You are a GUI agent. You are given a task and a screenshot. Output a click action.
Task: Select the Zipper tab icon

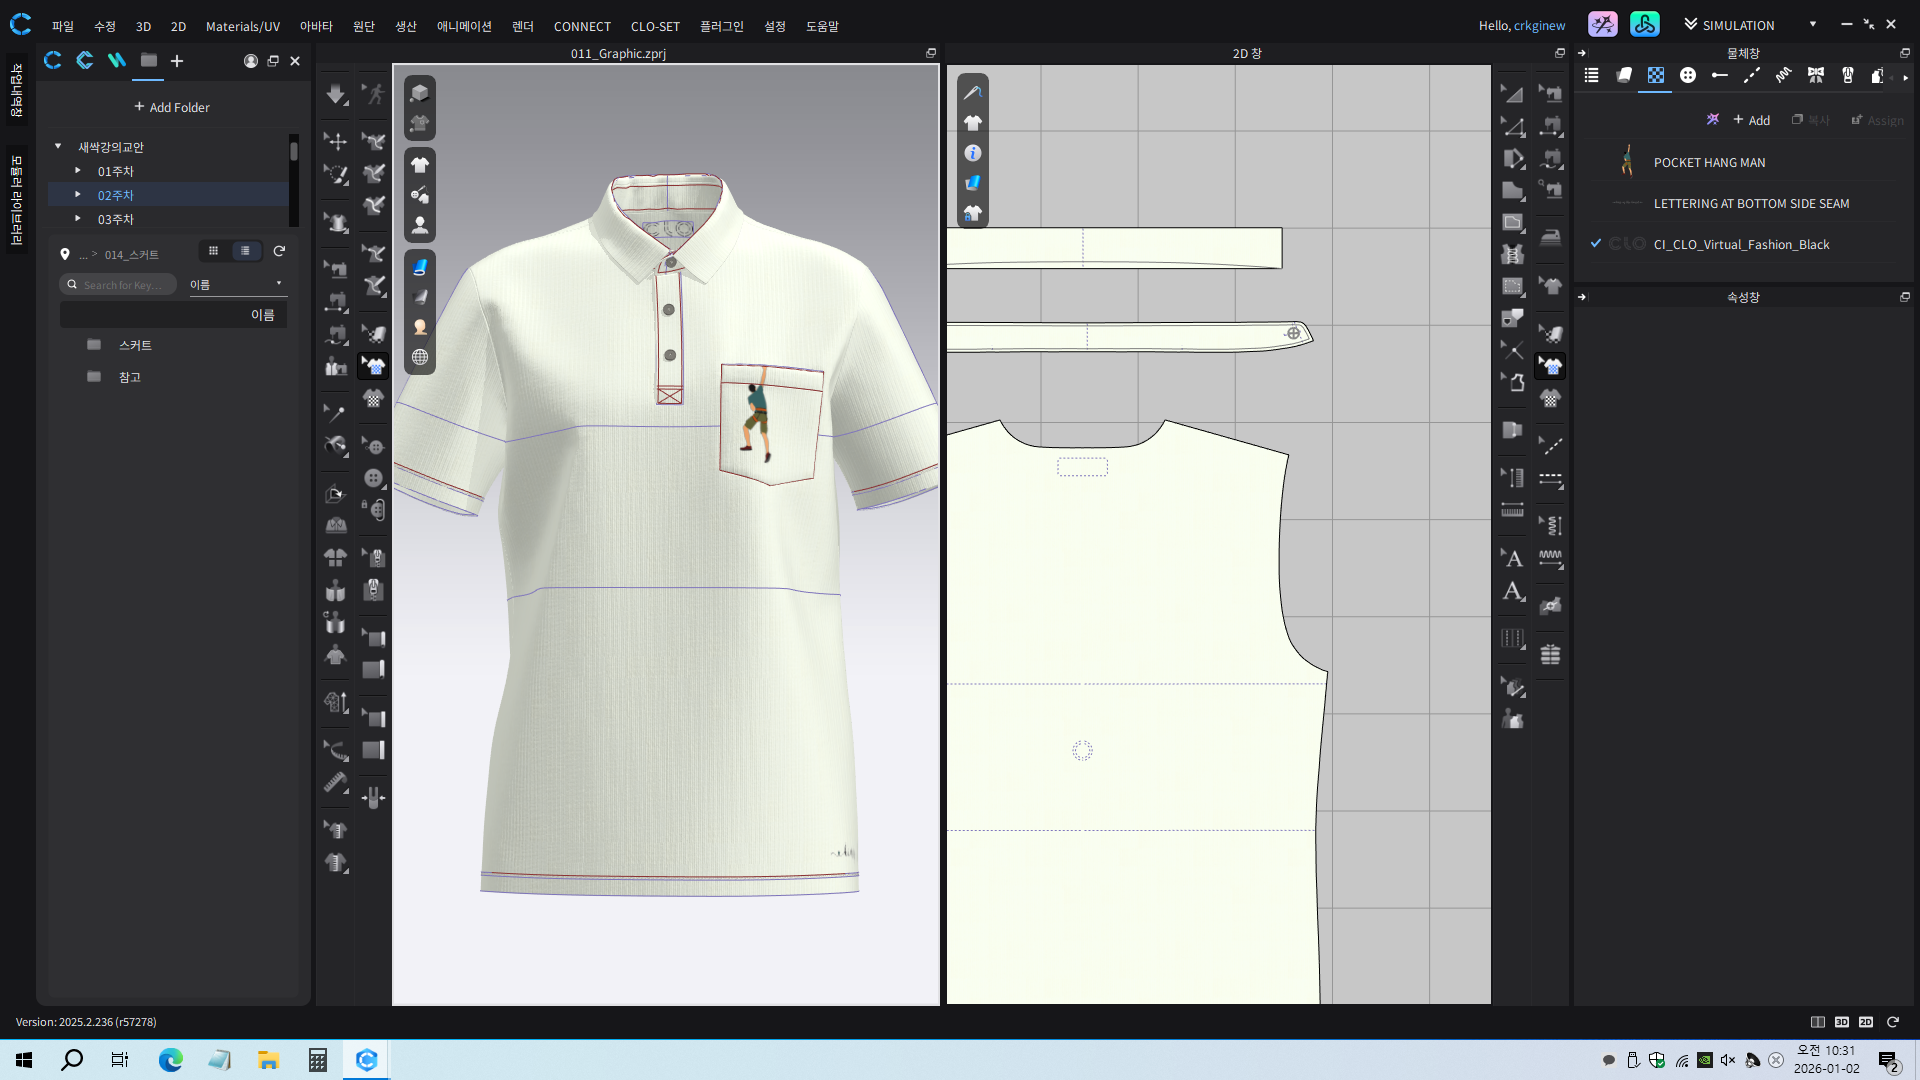[1848, 75]
